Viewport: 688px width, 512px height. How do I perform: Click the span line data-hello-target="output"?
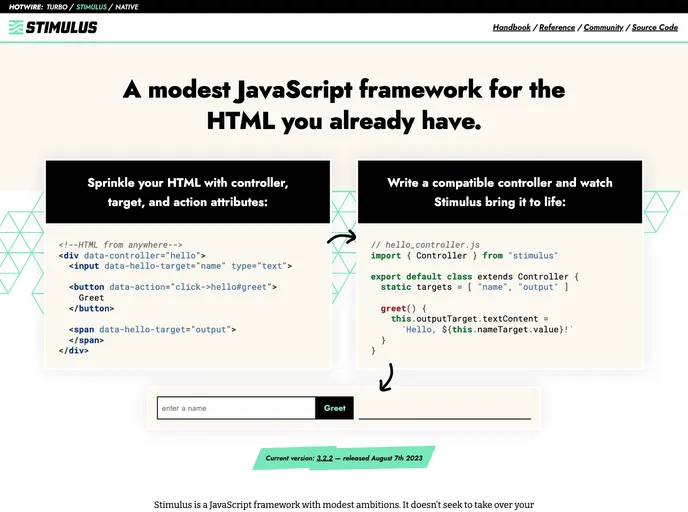152,329
